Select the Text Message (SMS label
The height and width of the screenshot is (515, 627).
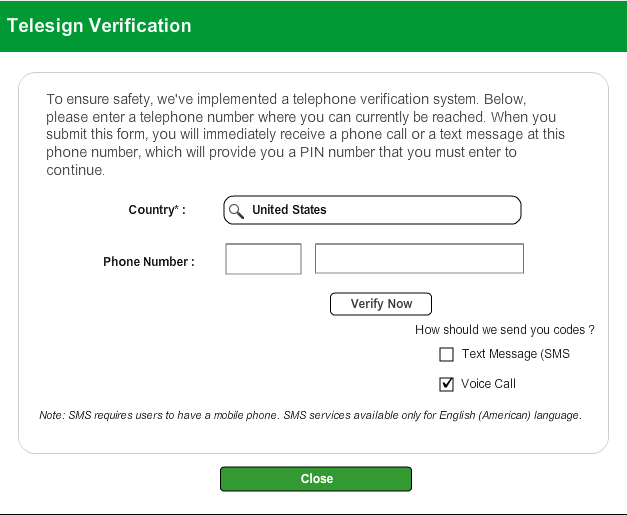pyautogui.click(x=515, y=354)
